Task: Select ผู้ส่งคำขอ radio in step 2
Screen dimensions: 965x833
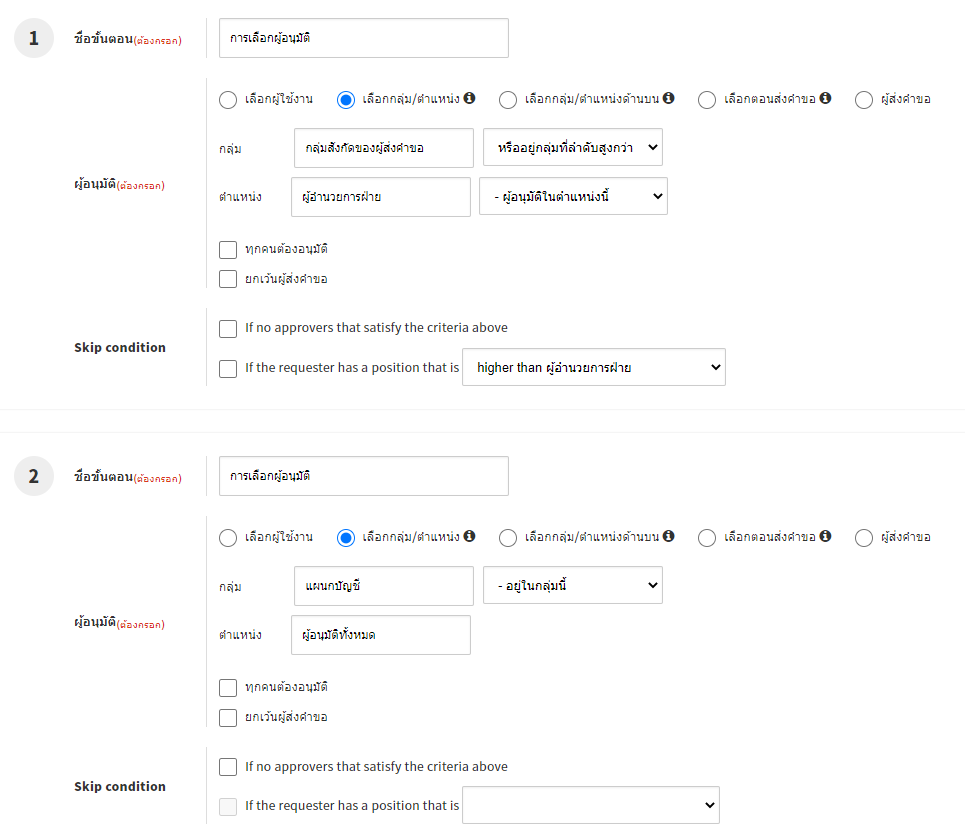Action: pos(864,537)
